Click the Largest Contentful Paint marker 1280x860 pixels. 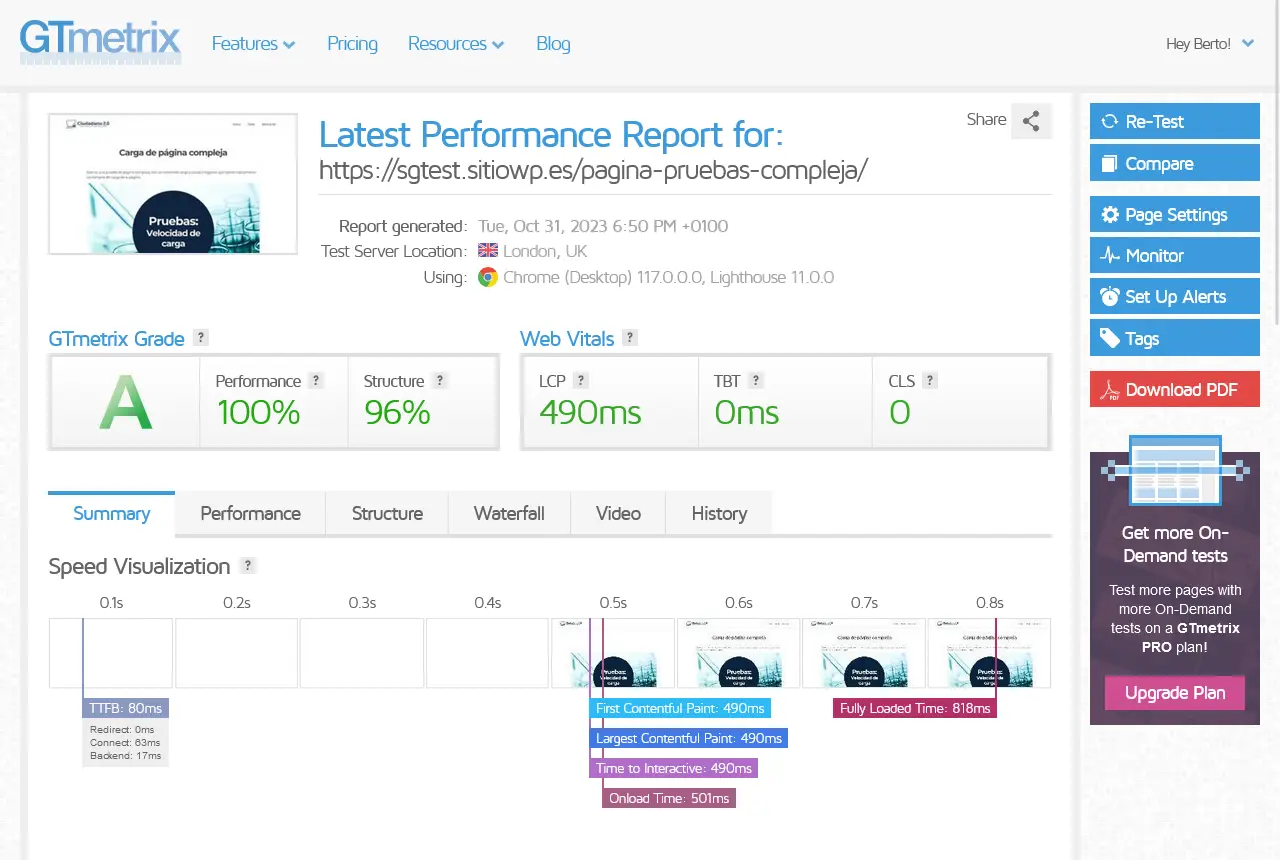(689, 738)
